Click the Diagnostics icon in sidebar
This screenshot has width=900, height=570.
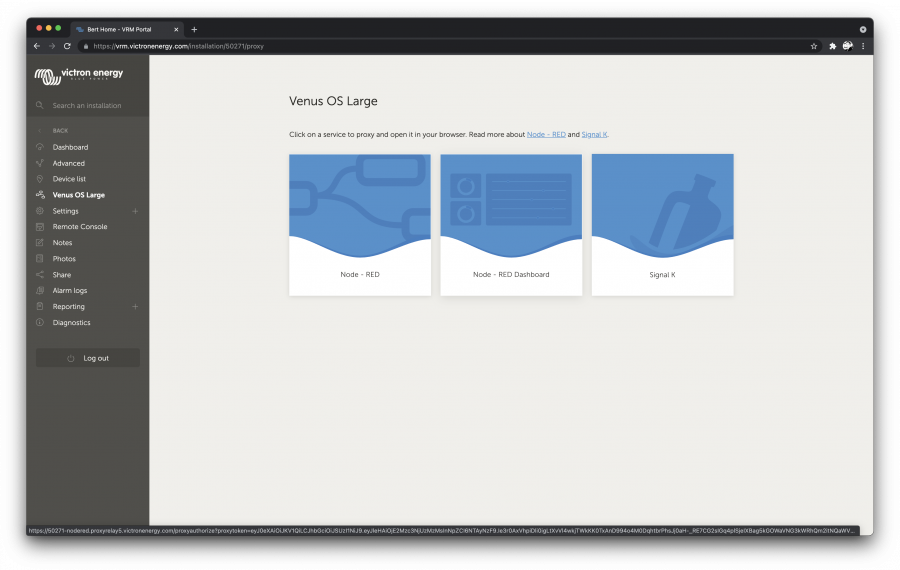(40, 323)
